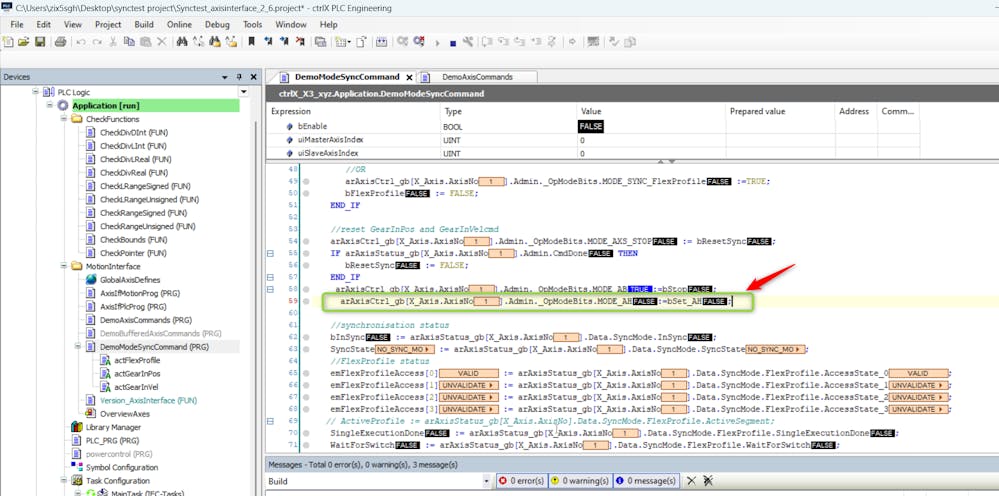Screen dimensions: 999x496
Task: Click the Print icon in toolbar
Action: point(60,42)
